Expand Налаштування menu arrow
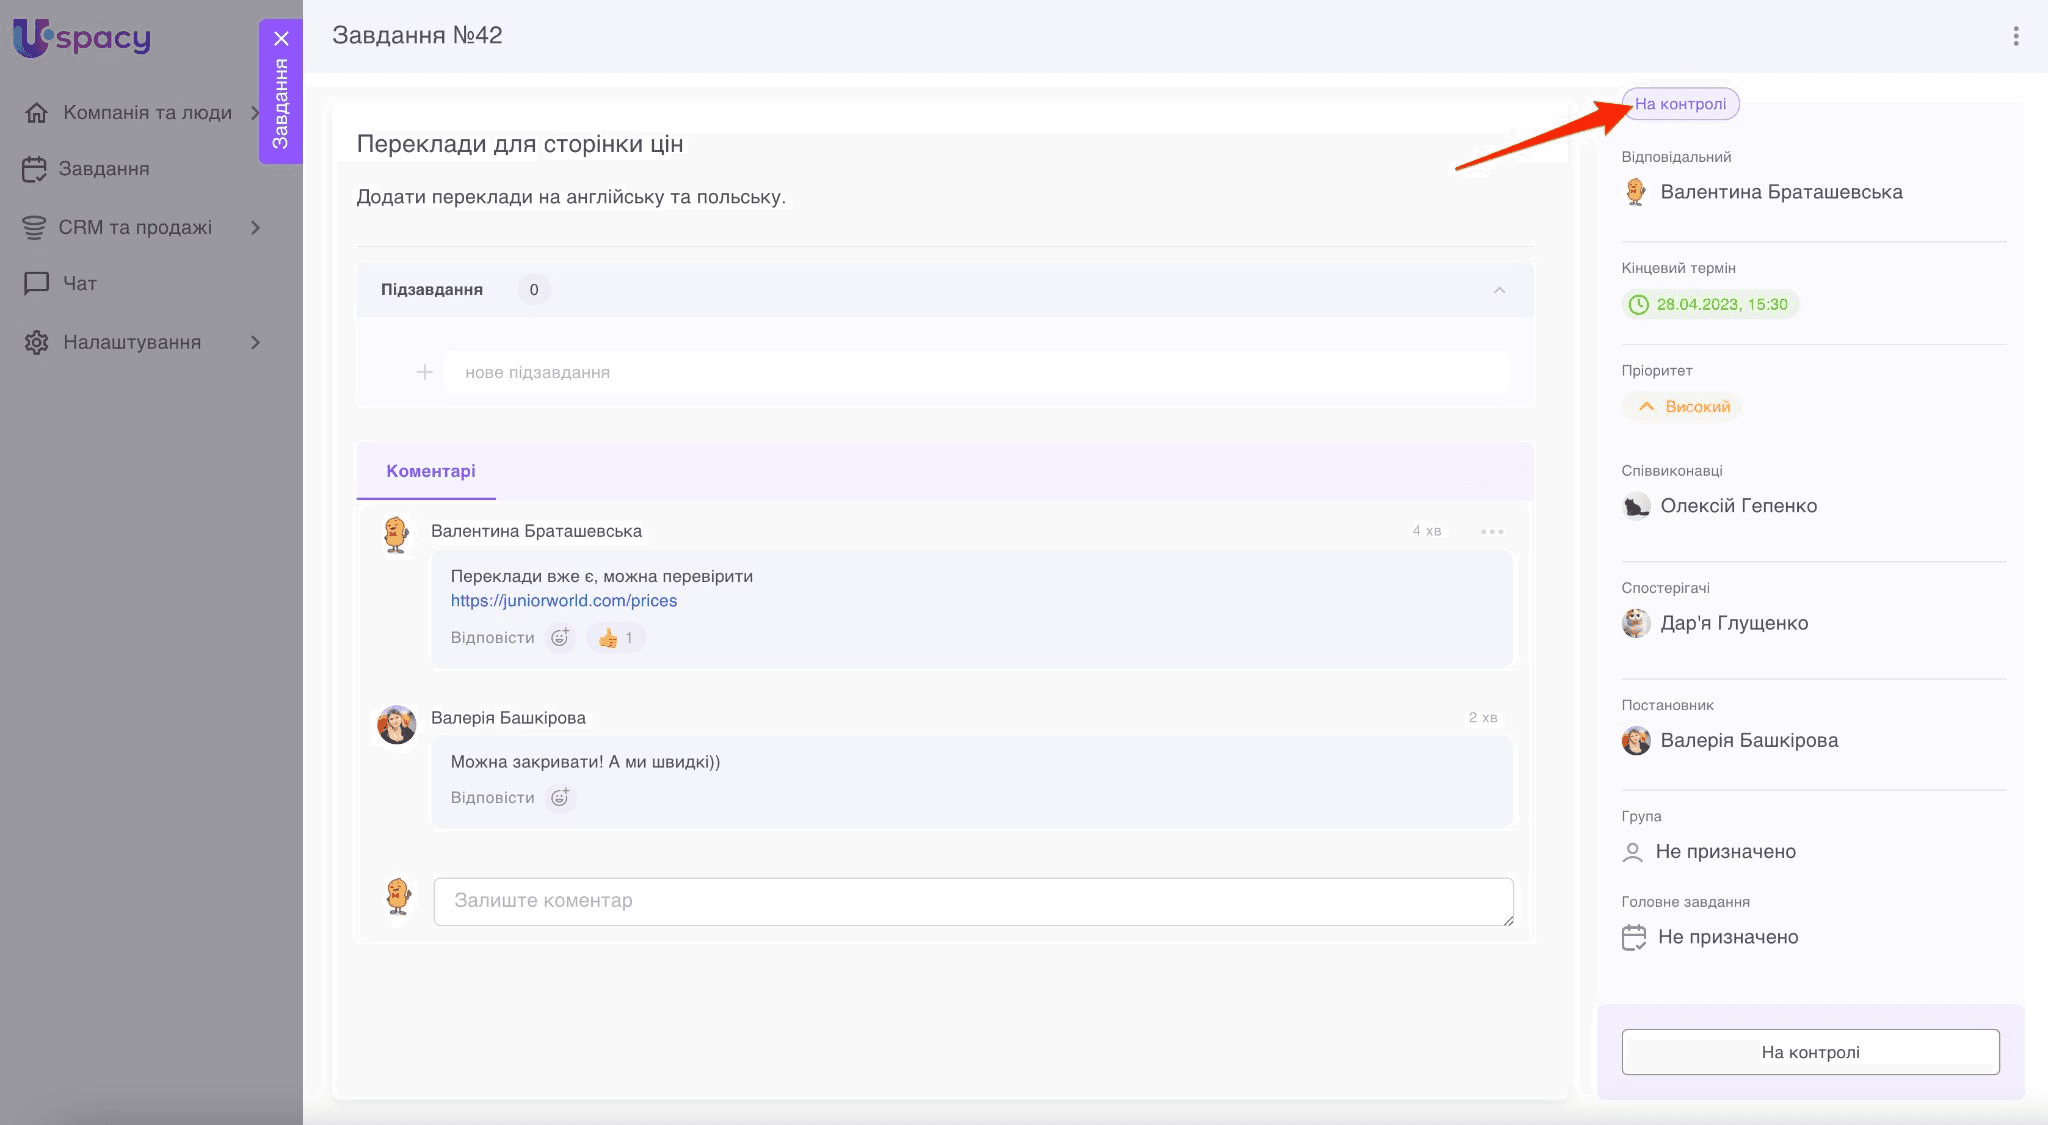 click(255, 343)
